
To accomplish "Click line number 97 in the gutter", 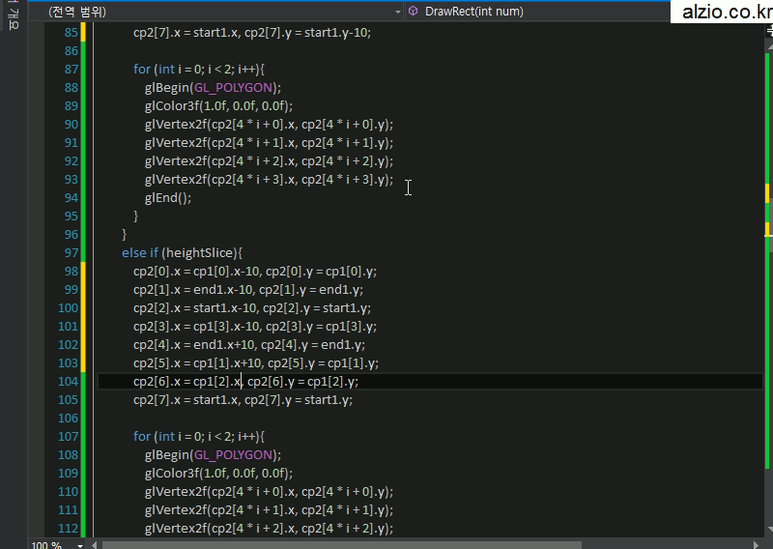I will 71,253.
